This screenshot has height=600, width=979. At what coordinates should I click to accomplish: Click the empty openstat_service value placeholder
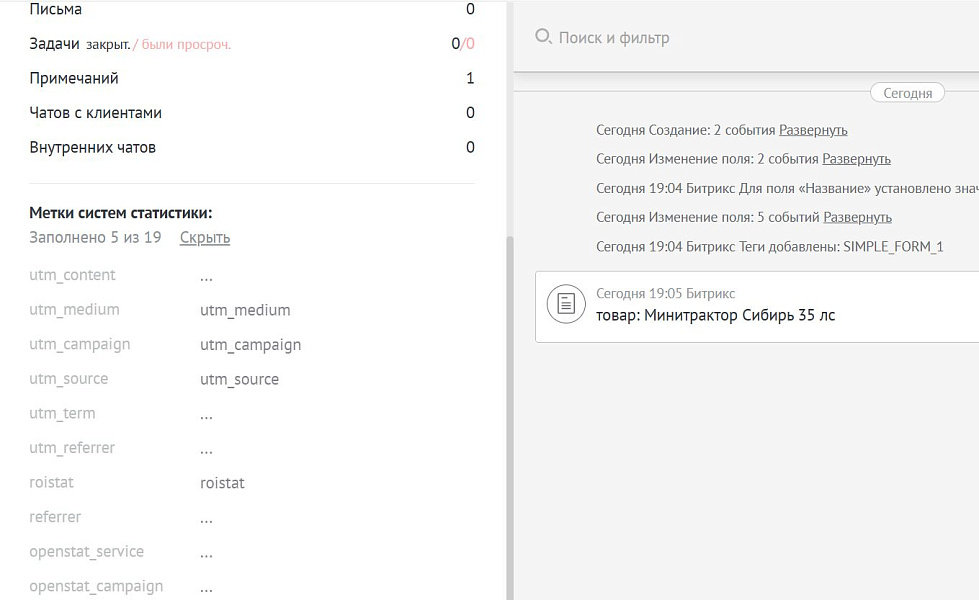[x=206, y=552]
